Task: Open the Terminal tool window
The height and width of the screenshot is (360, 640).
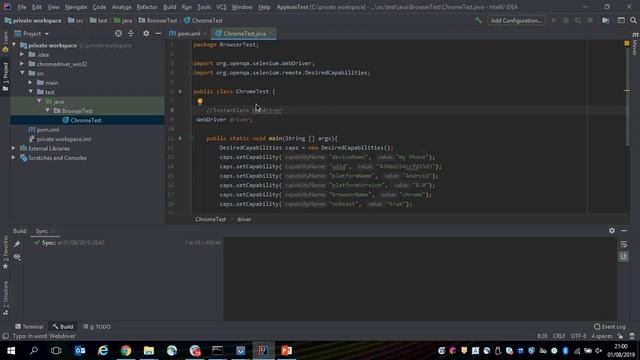Action: (x=29, y=327)
